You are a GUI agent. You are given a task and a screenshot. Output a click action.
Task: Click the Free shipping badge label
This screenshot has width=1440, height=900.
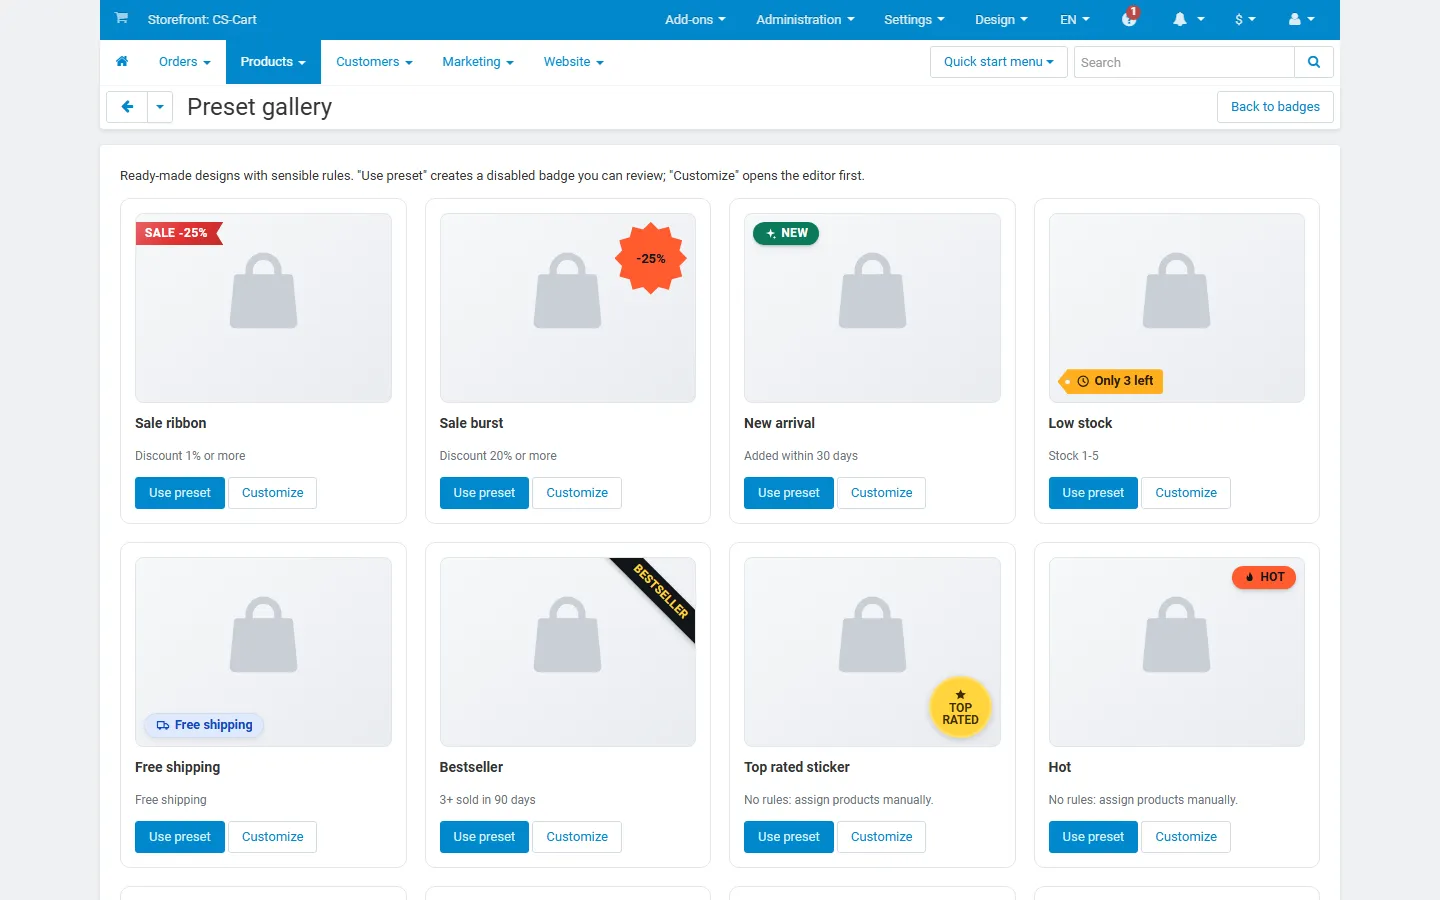(204, 725)
